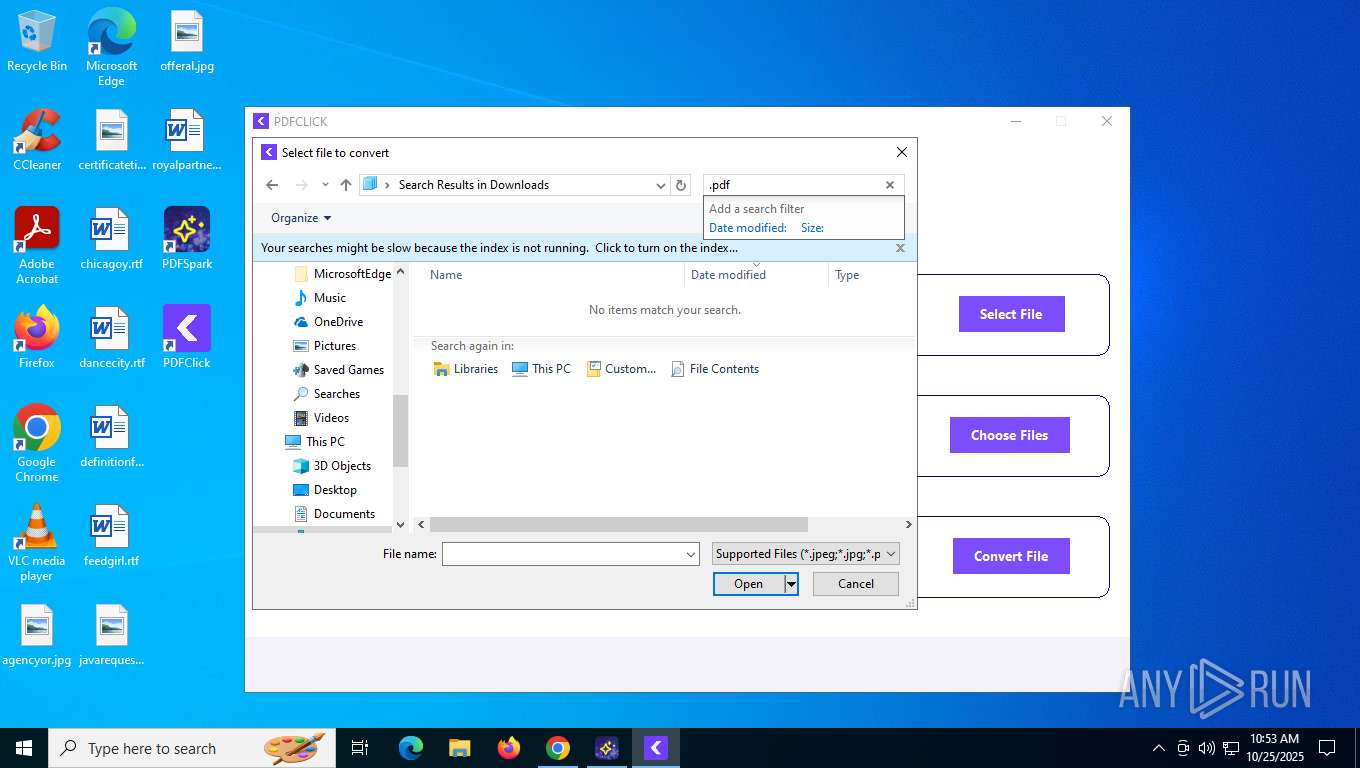Open VLC media player desktop shortcut
Screen dimensions: 1360x768
(37, 542)
